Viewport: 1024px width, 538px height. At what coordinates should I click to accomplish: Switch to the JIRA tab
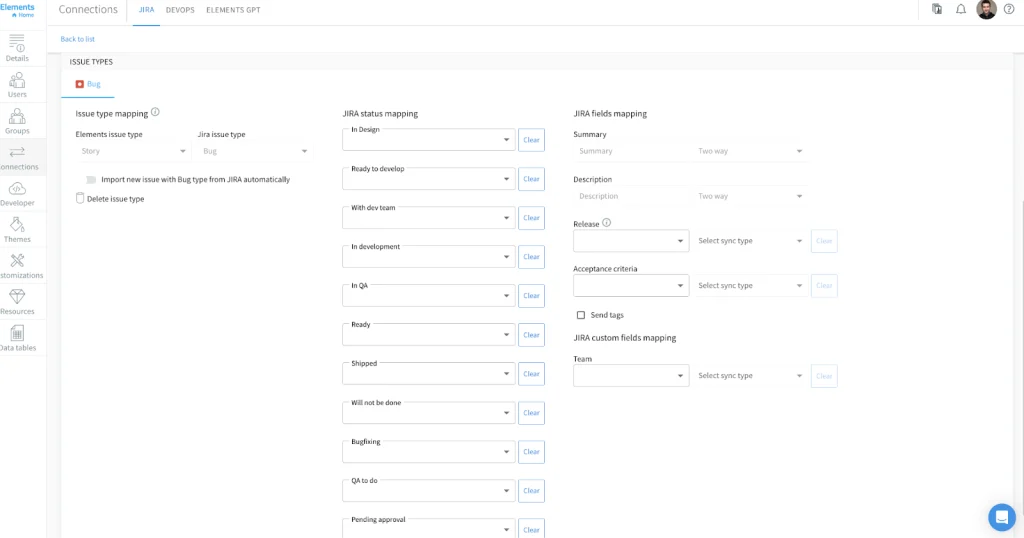point(146,10)
